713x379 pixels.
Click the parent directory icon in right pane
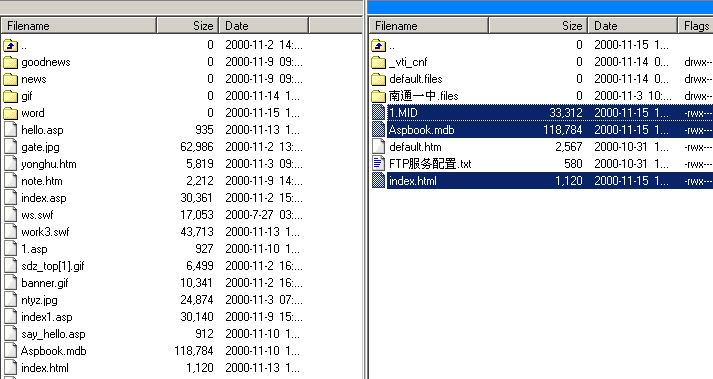[x=378, y=45]
